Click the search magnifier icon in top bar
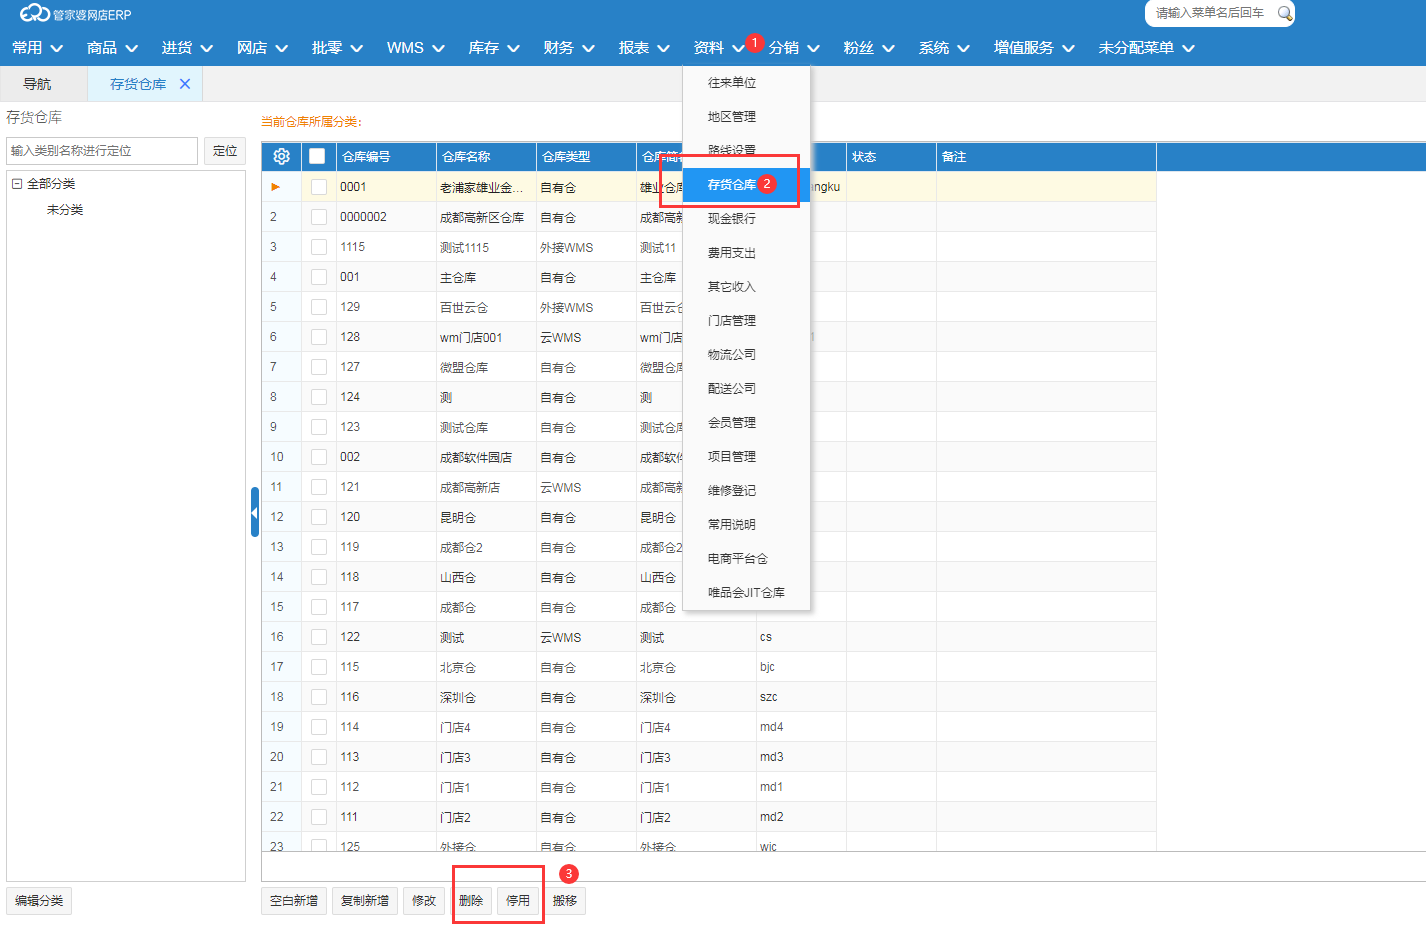The width and height of the screenshot is (1426, 931). [x=1284, y=13]
